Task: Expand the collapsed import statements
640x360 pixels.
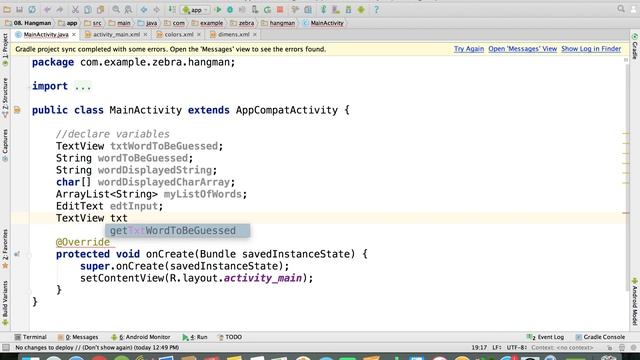Action: [x=83, y=86]
